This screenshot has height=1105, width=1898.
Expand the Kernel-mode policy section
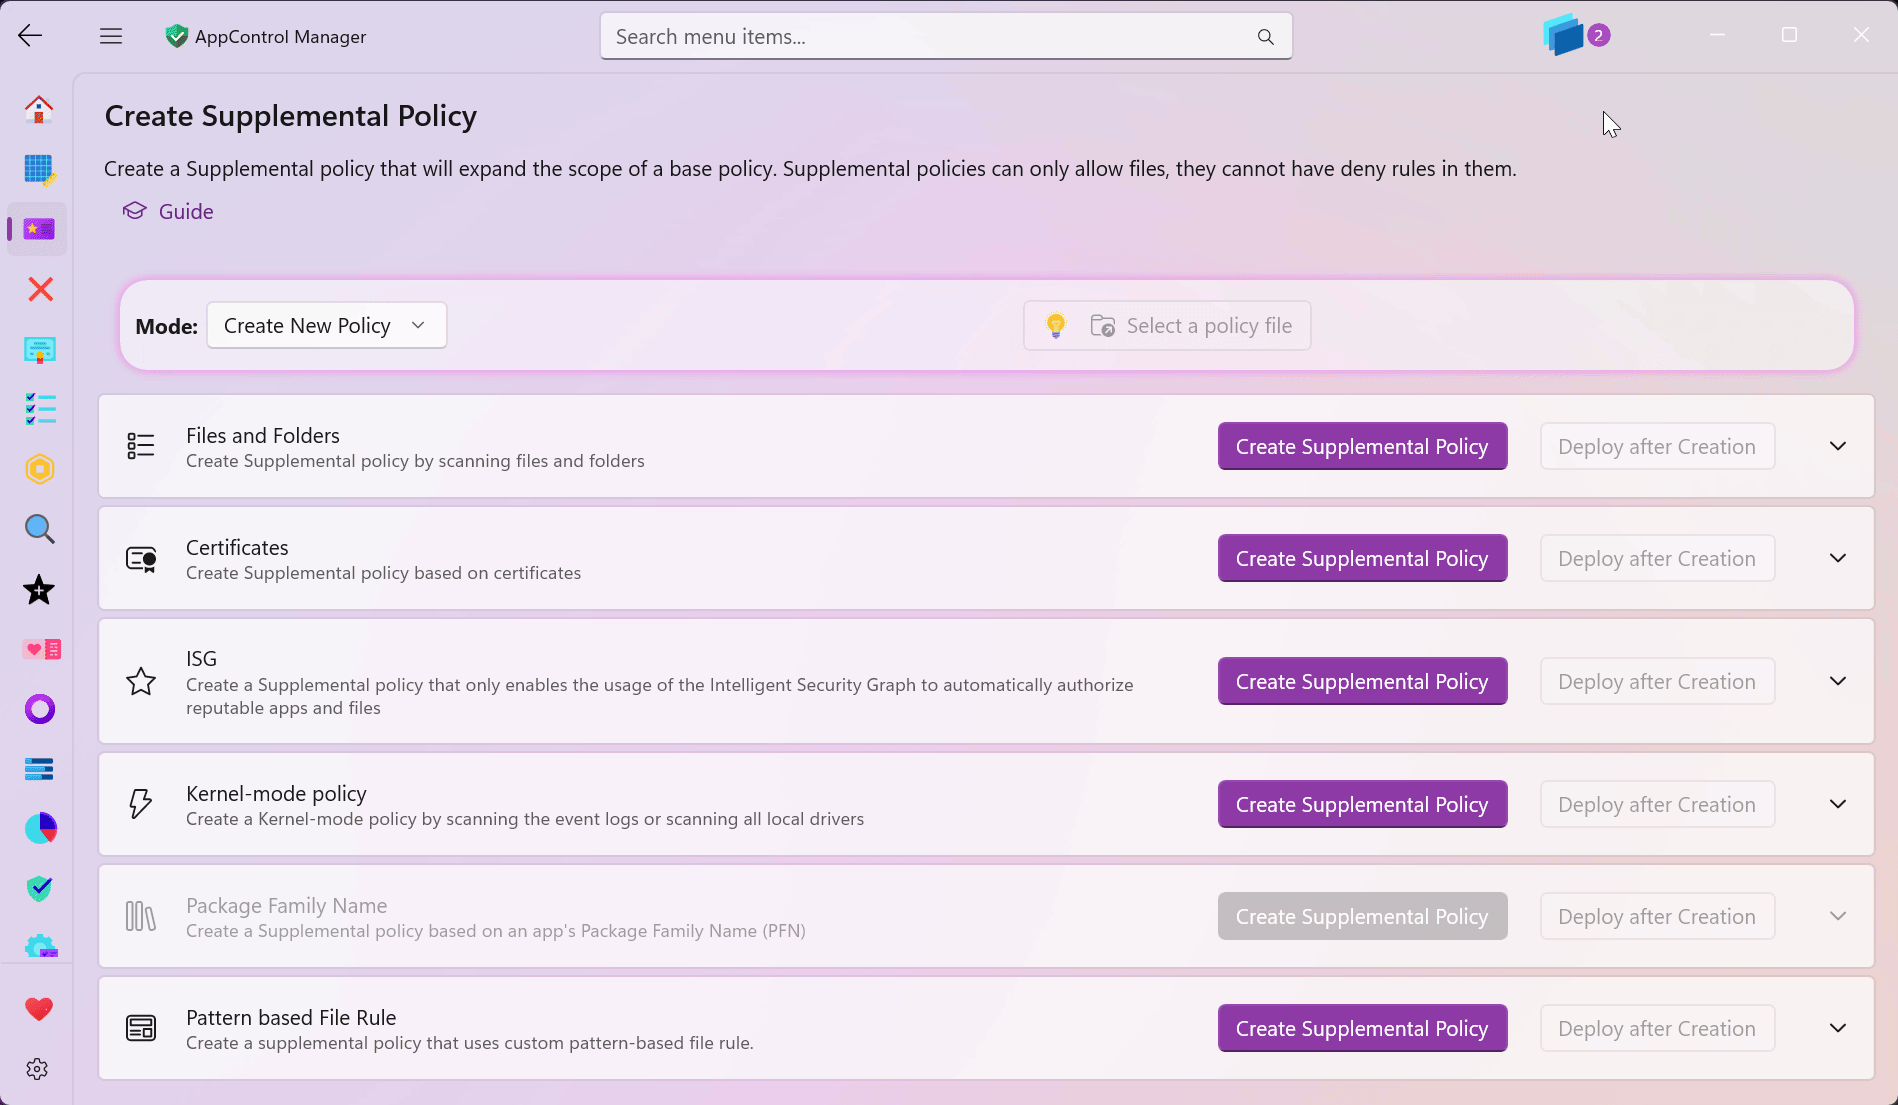tap(1837, 804)
